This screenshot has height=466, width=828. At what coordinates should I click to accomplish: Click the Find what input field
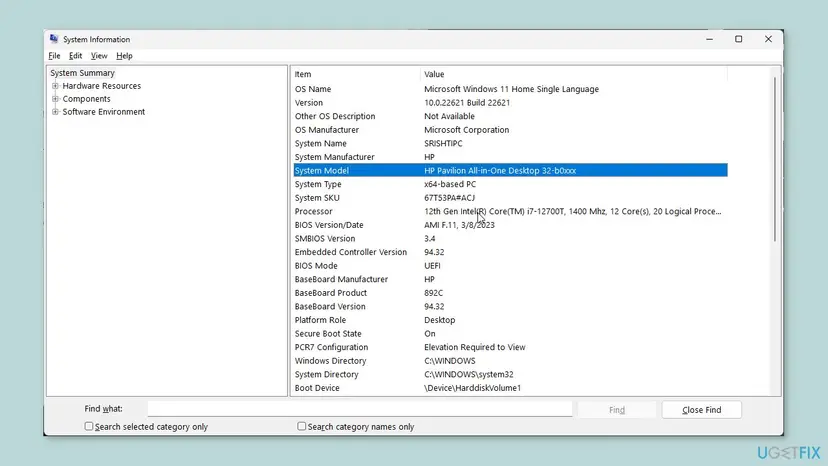[360, 409]
